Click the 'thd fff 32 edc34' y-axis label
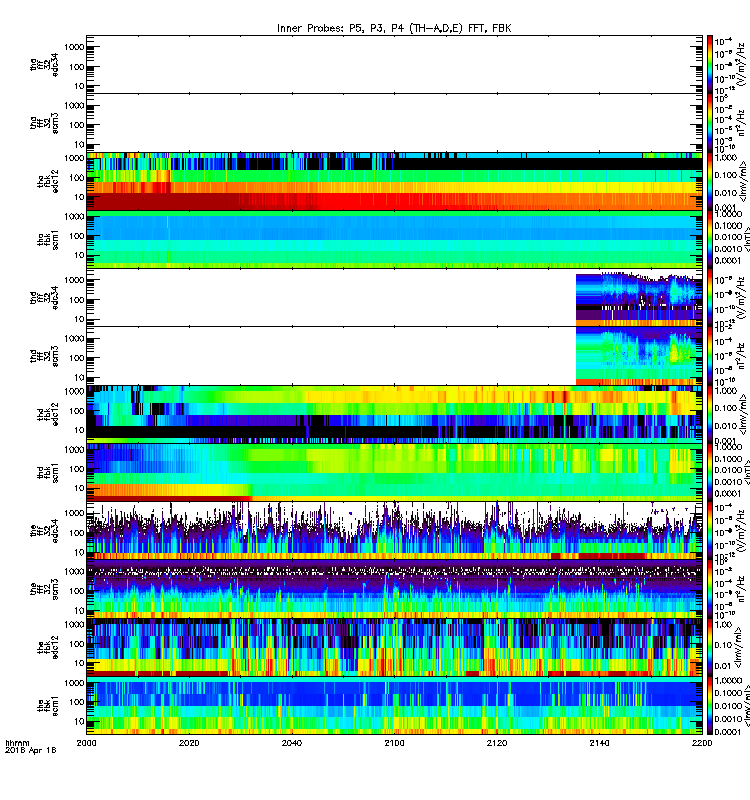750x800 pixels. (x=44, y=297)
